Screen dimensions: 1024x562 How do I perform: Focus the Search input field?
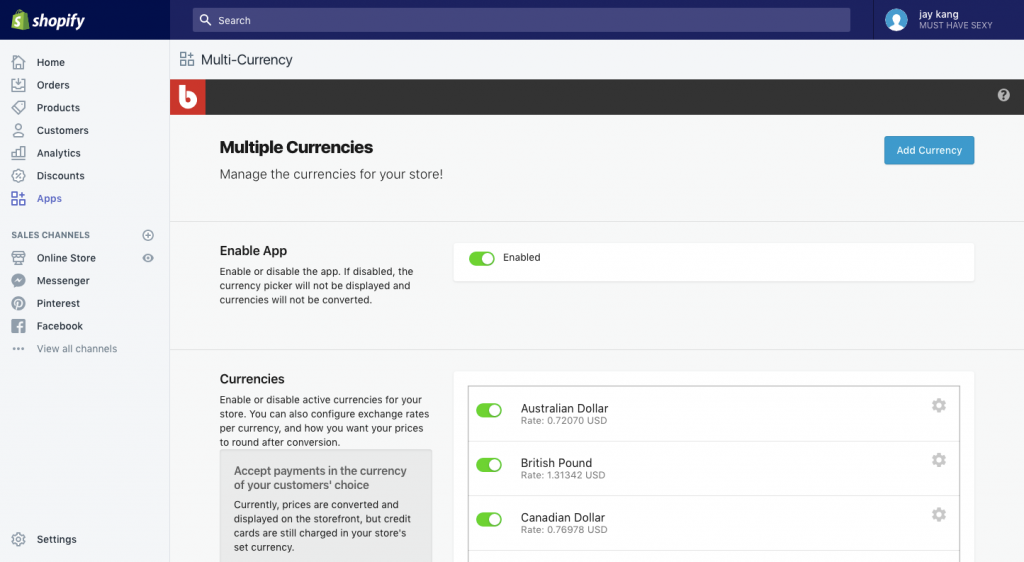click(x=521, y=20)
